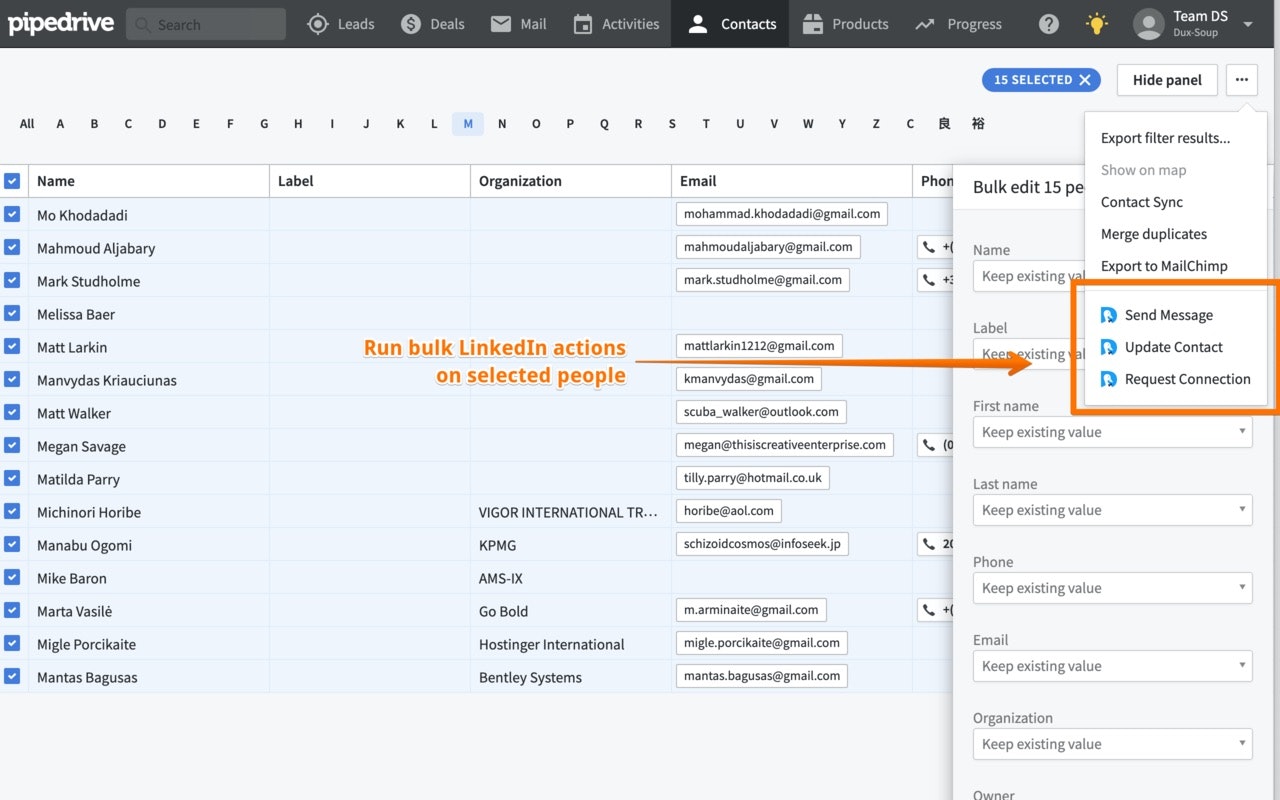Open the Leads section

point(341,23)
